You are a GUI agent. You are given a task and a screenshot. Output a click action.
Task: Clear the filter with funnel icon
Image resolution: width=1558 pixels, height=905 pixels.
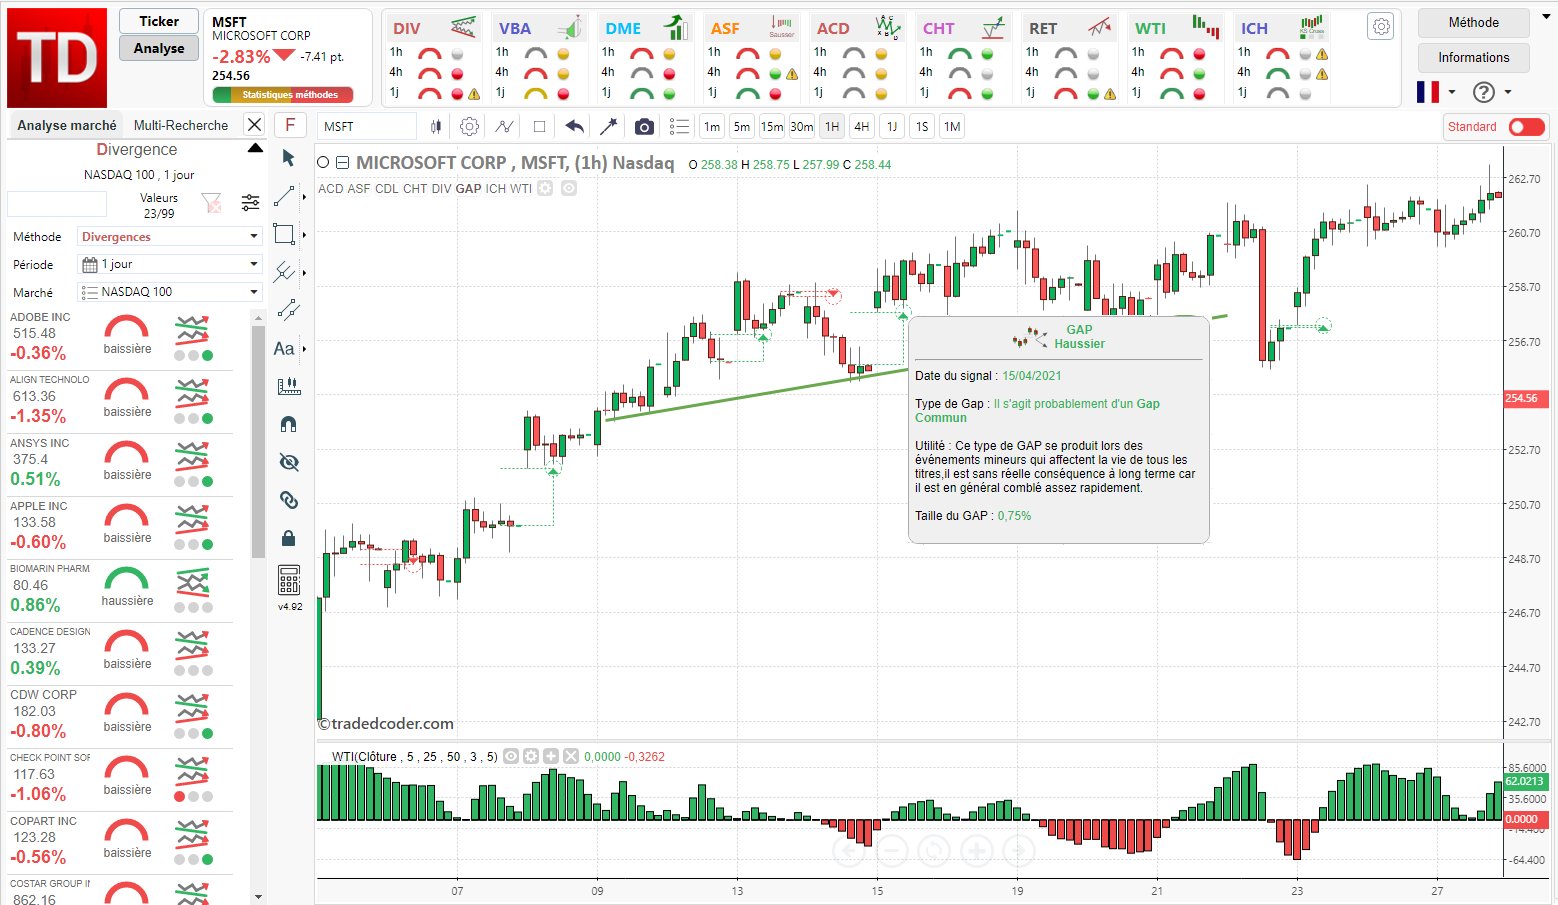pyautogui.click(x=212, y=203)
